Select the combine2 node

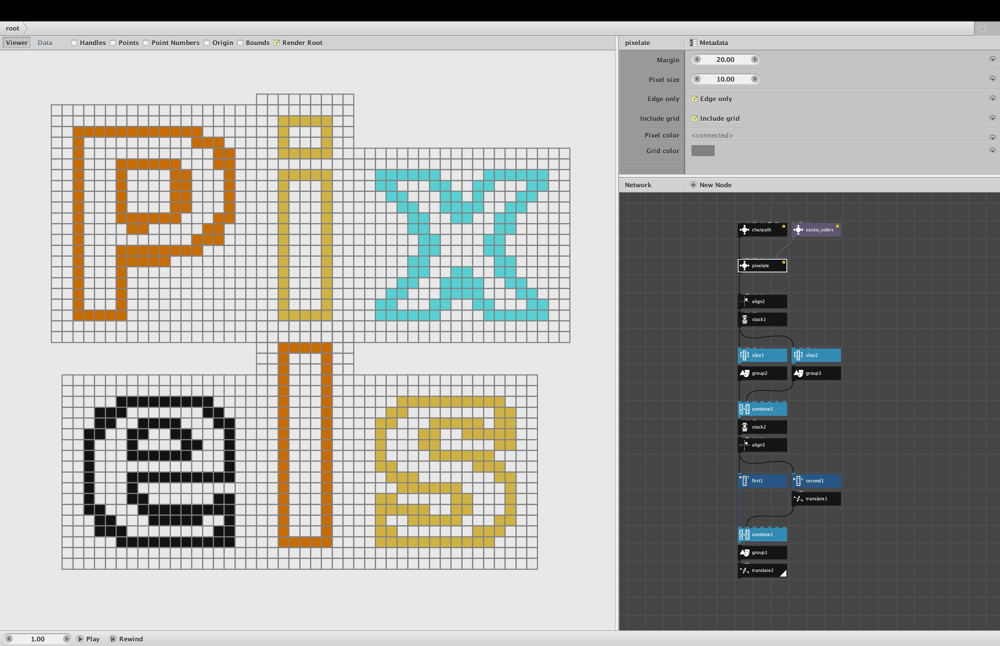tap(762, 409)
